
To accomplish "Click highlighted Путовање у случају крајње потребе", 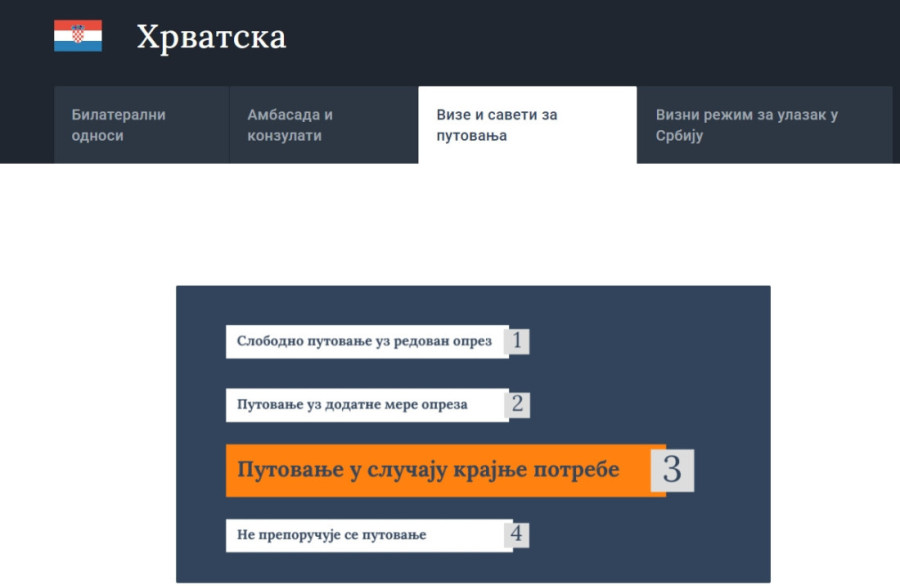I will point(428,470).
